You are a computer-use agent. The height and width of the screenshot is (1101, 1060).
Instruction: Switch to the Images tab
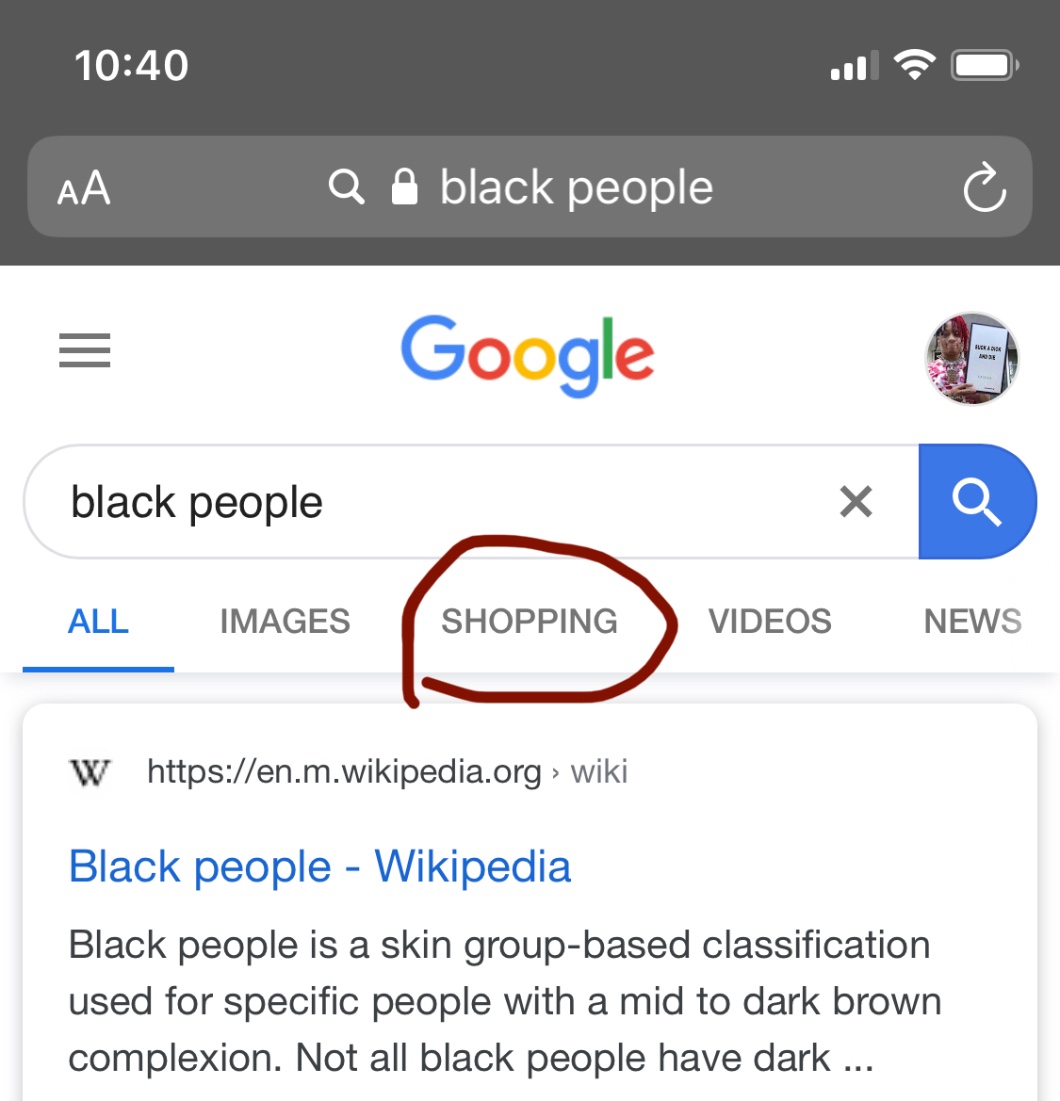point(285,621)
